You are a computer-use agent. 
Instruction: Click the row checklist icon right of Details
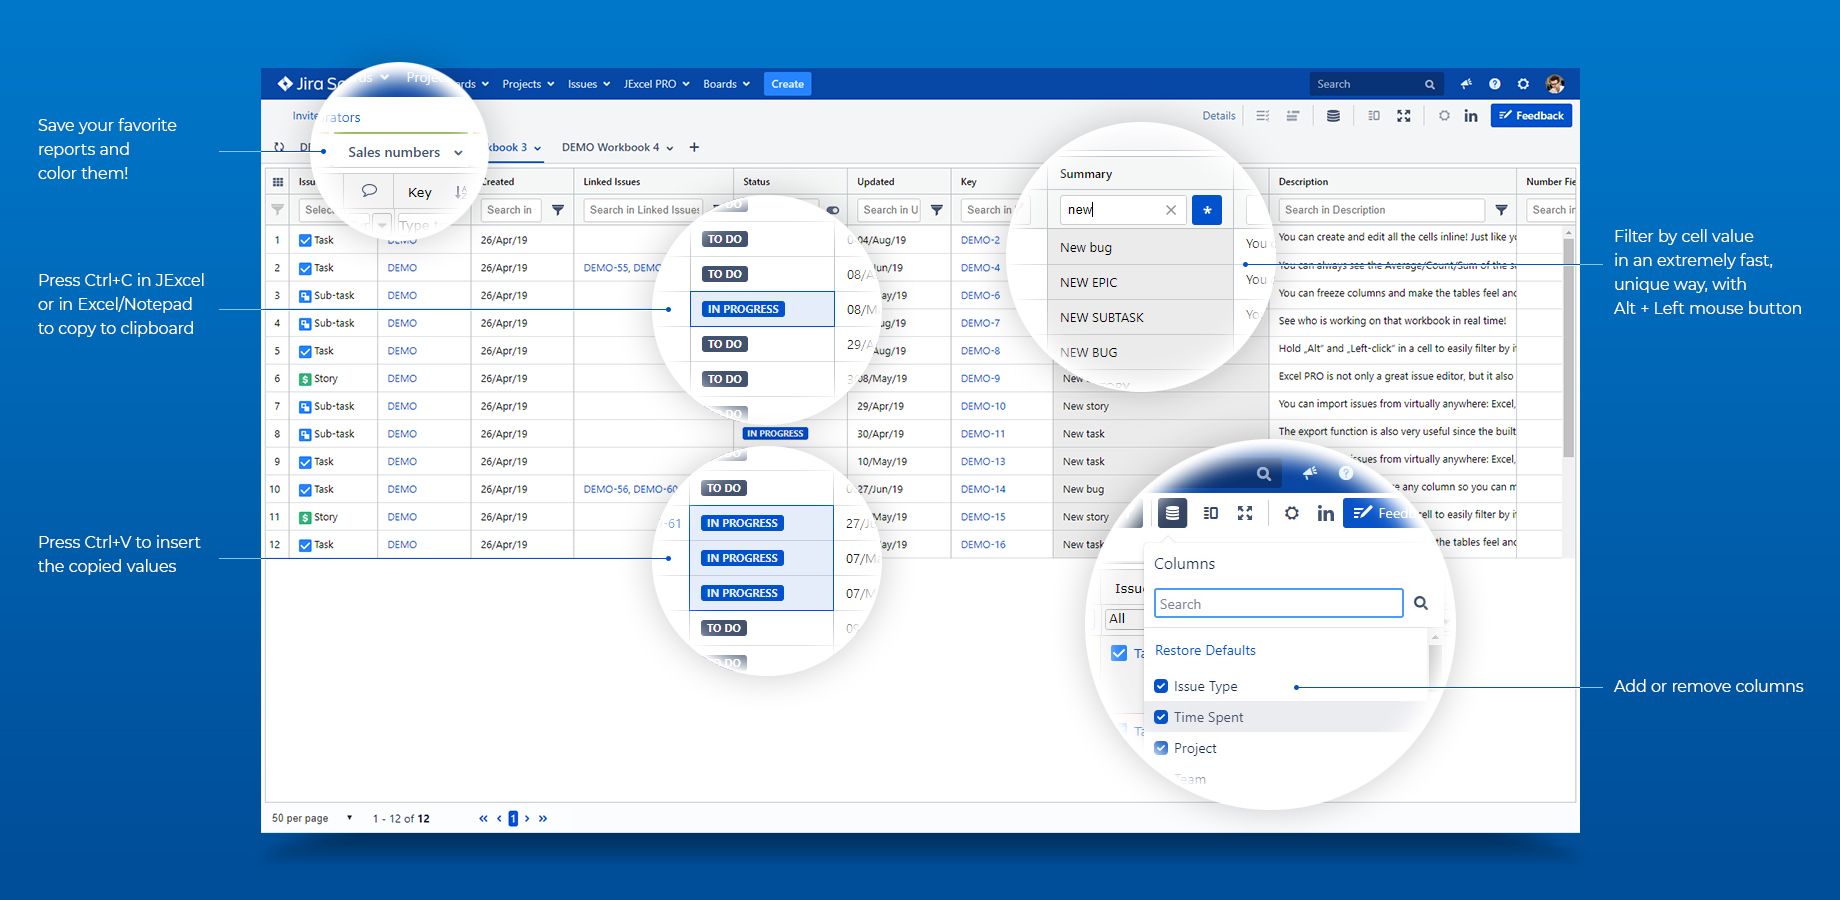(x=1262, y=116)
